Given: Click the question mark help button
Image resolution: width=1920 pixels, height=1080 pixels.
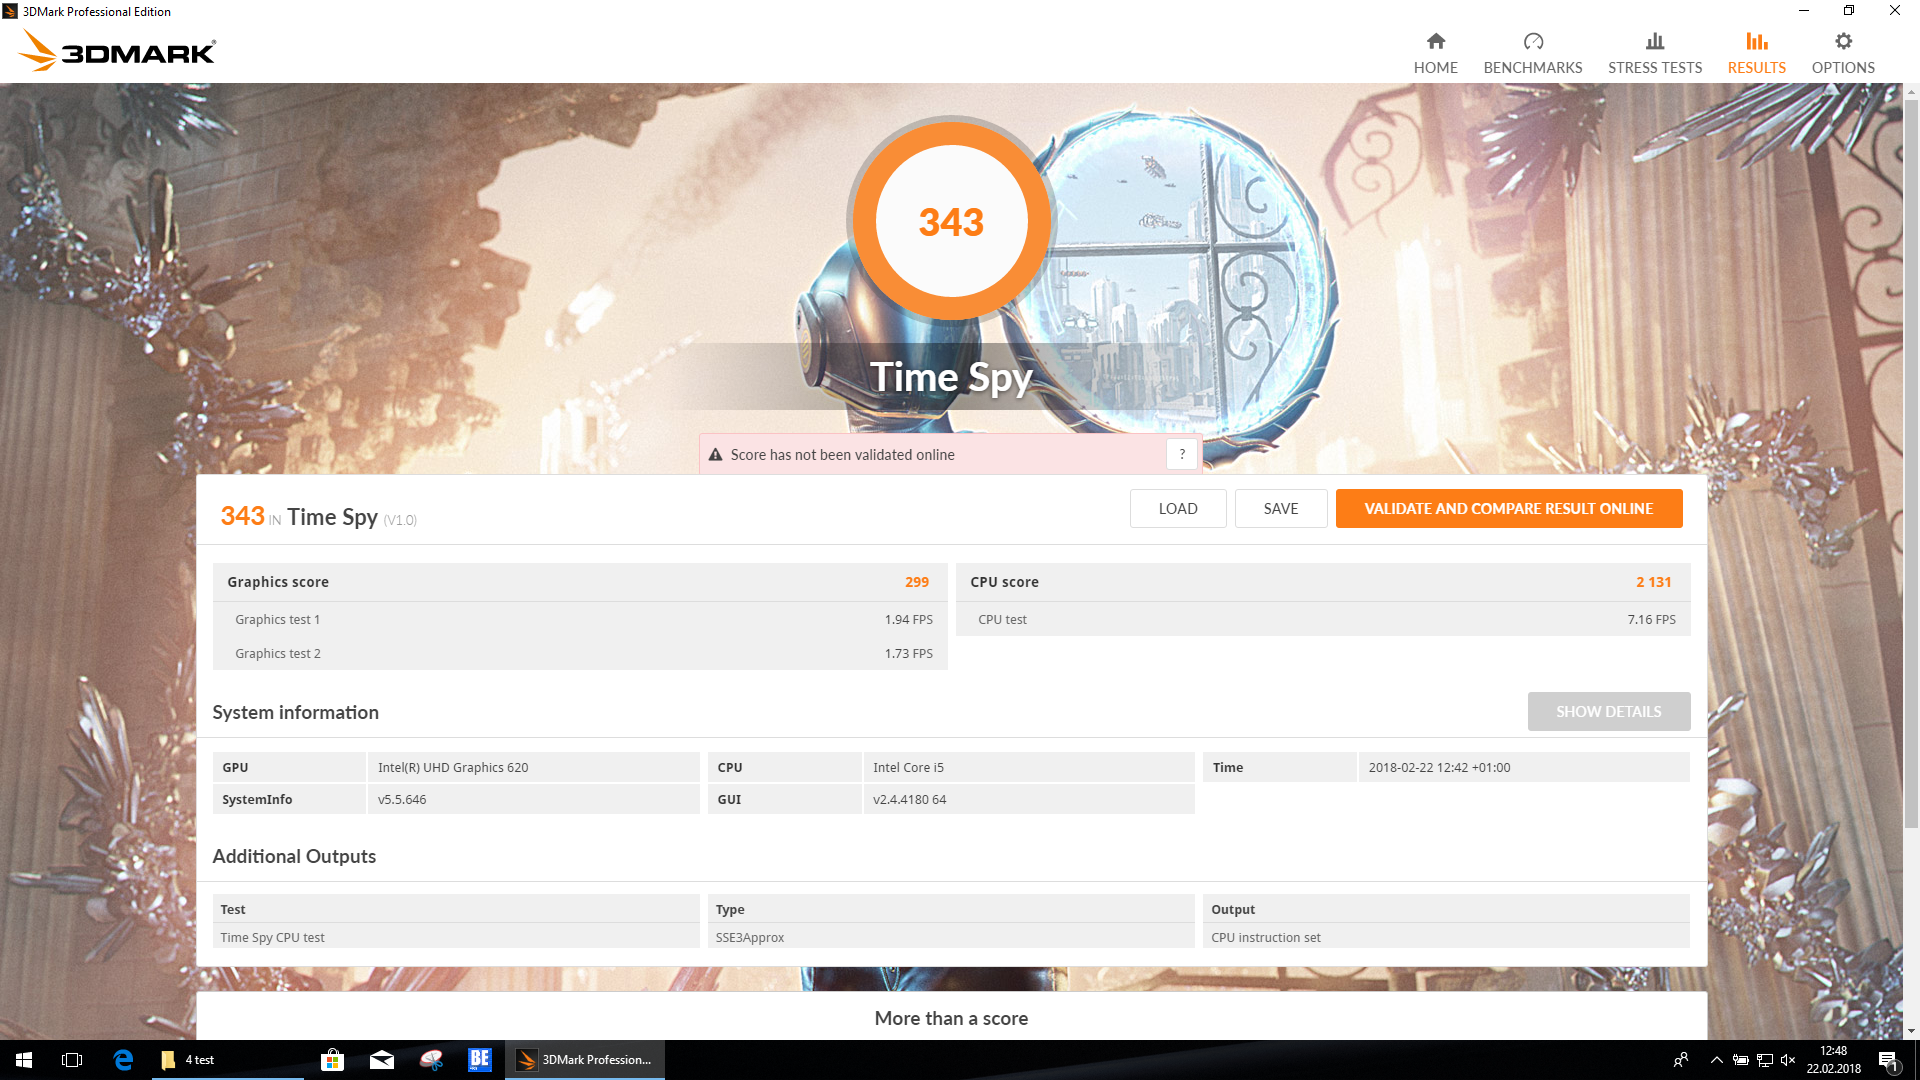Looking at the screenshot, I should 1182,454.
